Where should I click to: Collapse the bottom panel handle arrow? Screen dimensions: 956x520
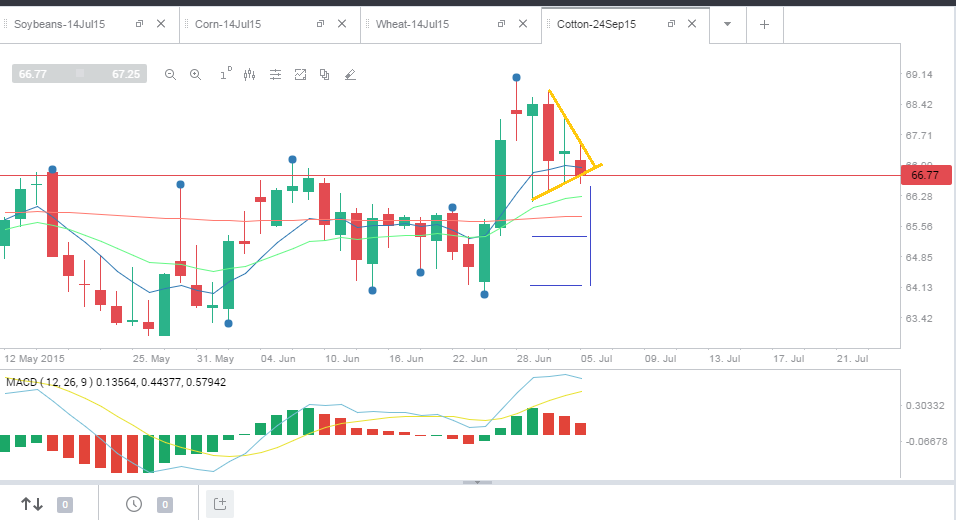(477, 482)
